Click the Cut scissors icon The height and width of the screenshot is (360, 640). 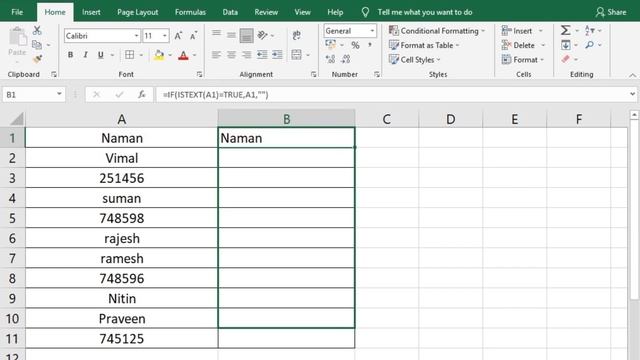click(37, 30)
